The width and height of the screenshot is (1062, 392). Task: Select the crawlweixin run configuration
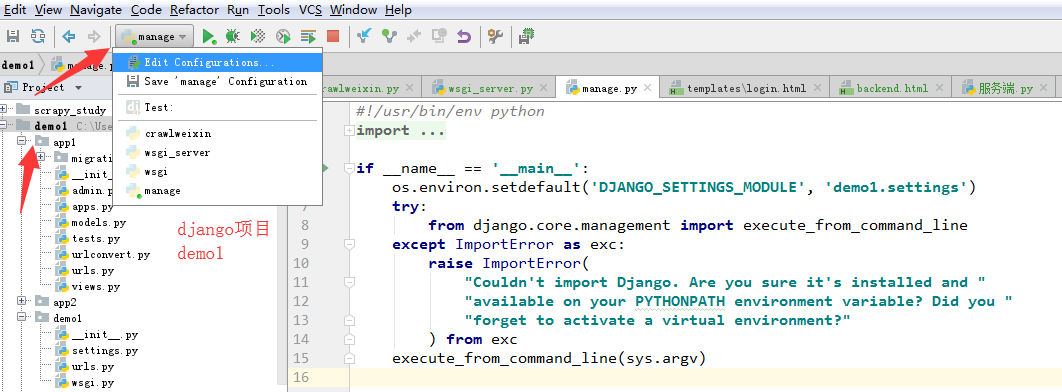click(218, 133)
